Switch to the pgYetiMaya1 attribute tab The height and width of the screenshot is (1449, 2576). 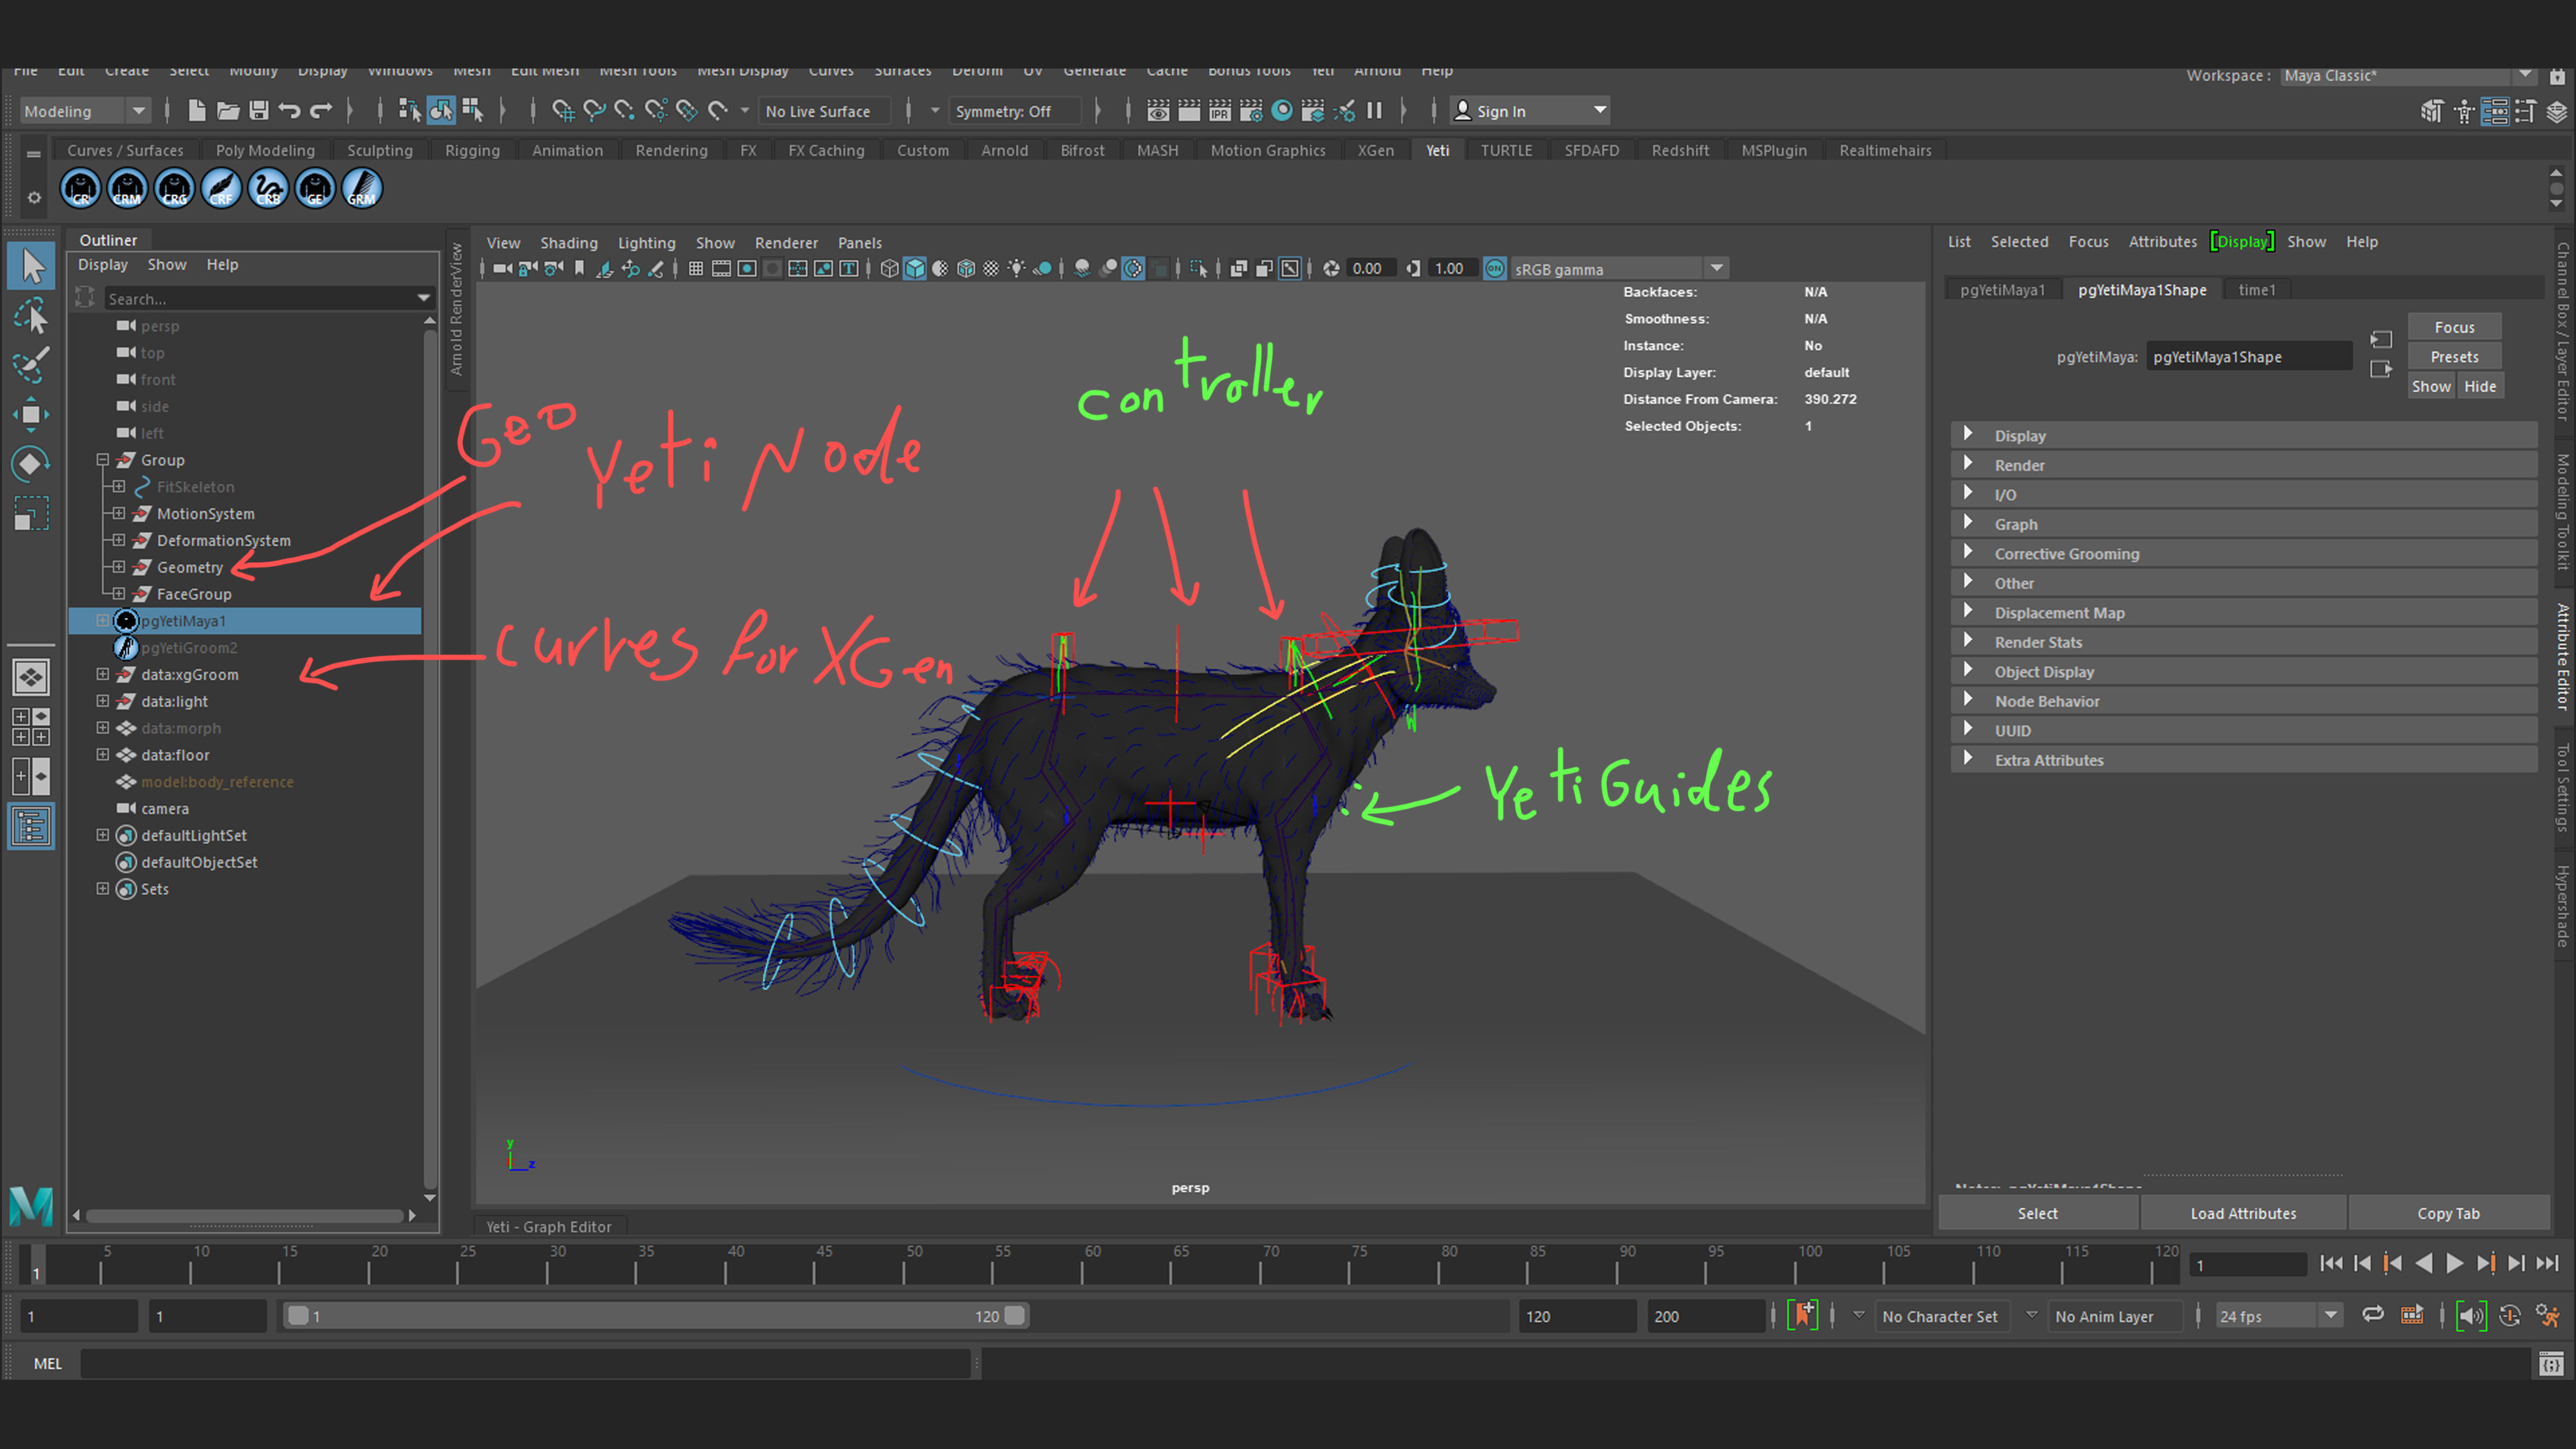pyautogui.click(x=2003, y=290)
